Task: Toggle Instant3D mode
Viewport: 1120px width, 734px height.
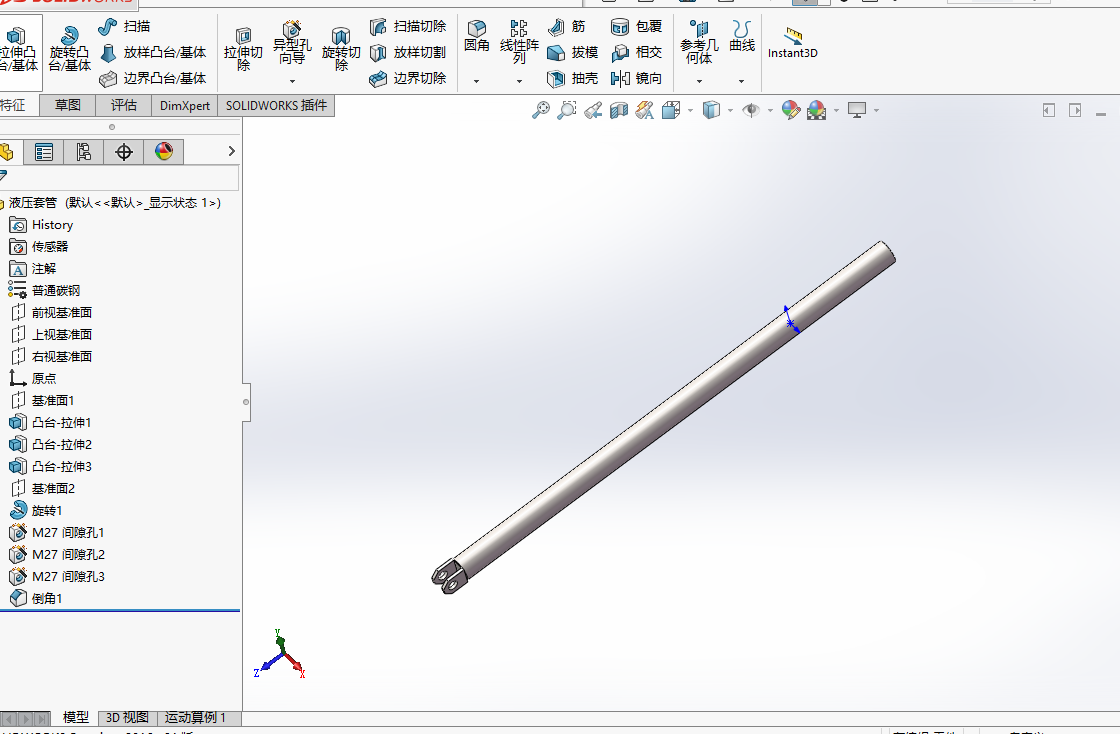Action: tap(792, 43)
